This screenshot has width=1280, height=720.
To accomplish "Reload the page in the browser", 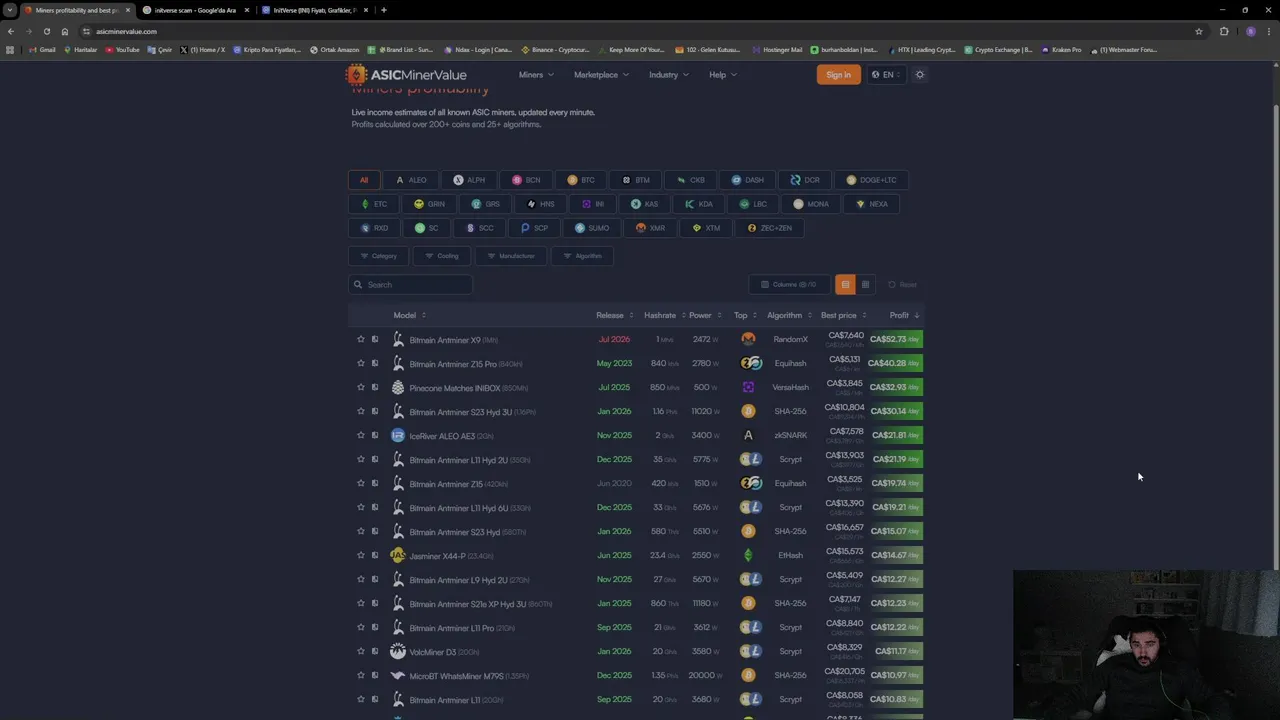I will [46, 31].
